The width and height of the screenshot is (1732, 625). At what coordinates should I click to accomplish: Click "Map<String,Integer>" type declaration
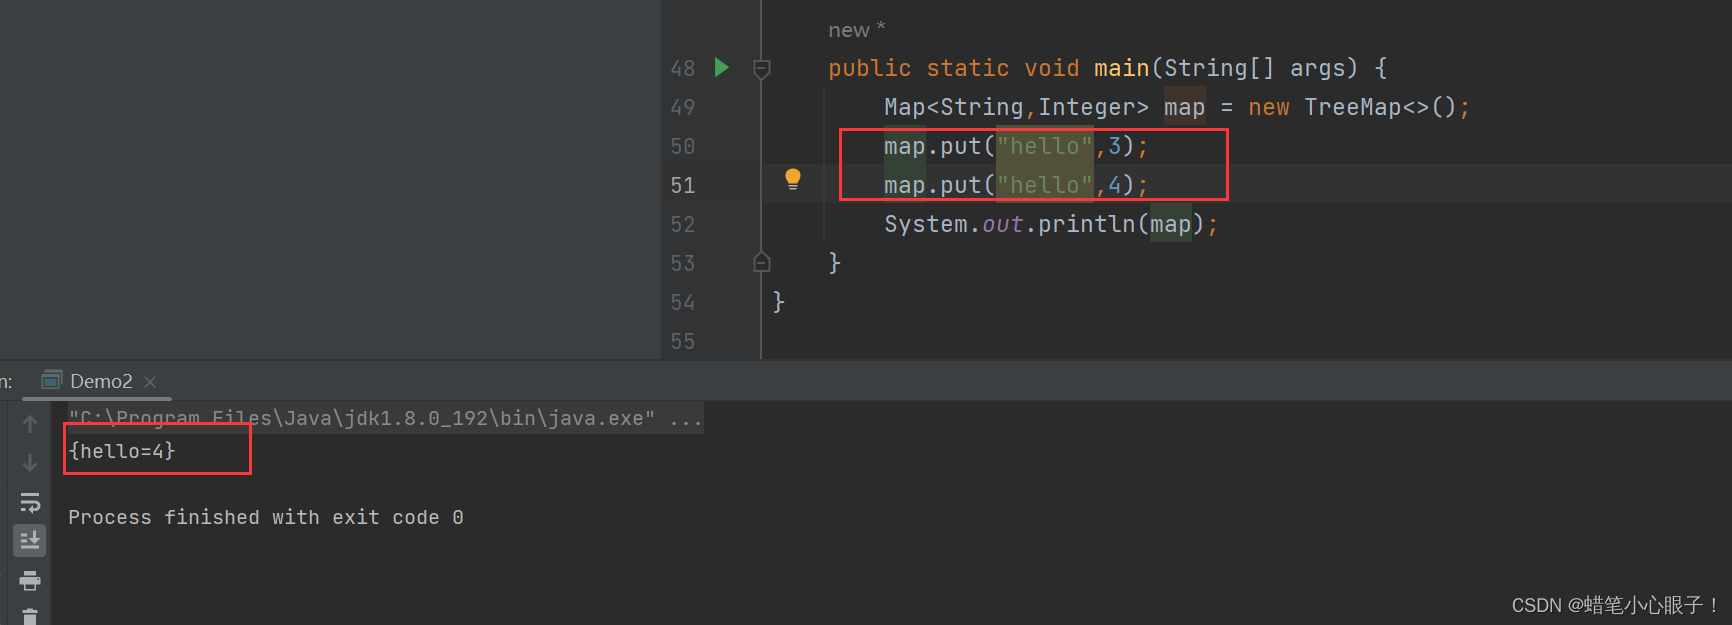(1016, 107)
